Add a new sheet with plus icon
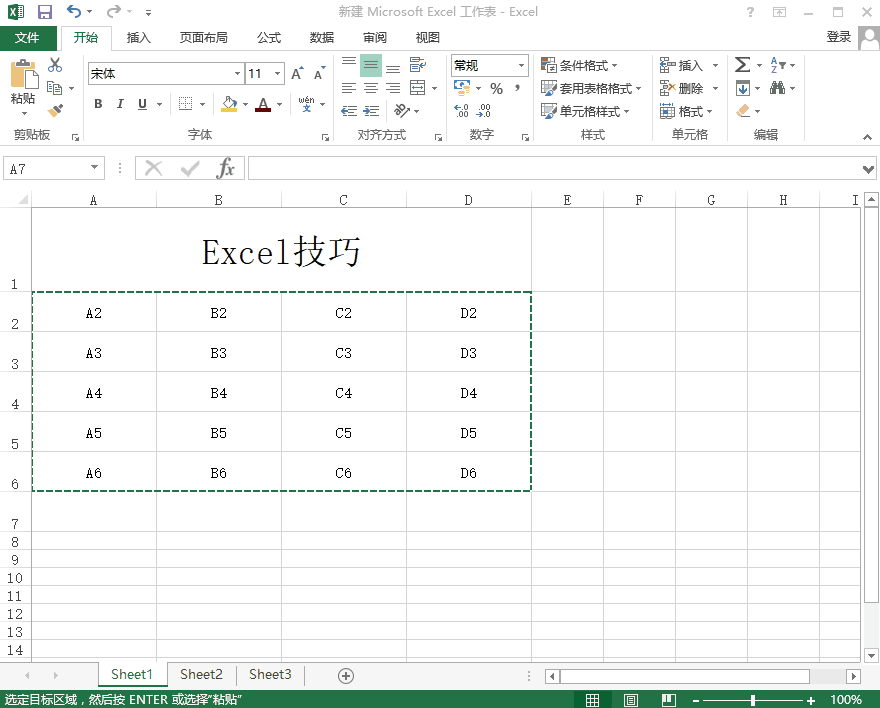 346,675
